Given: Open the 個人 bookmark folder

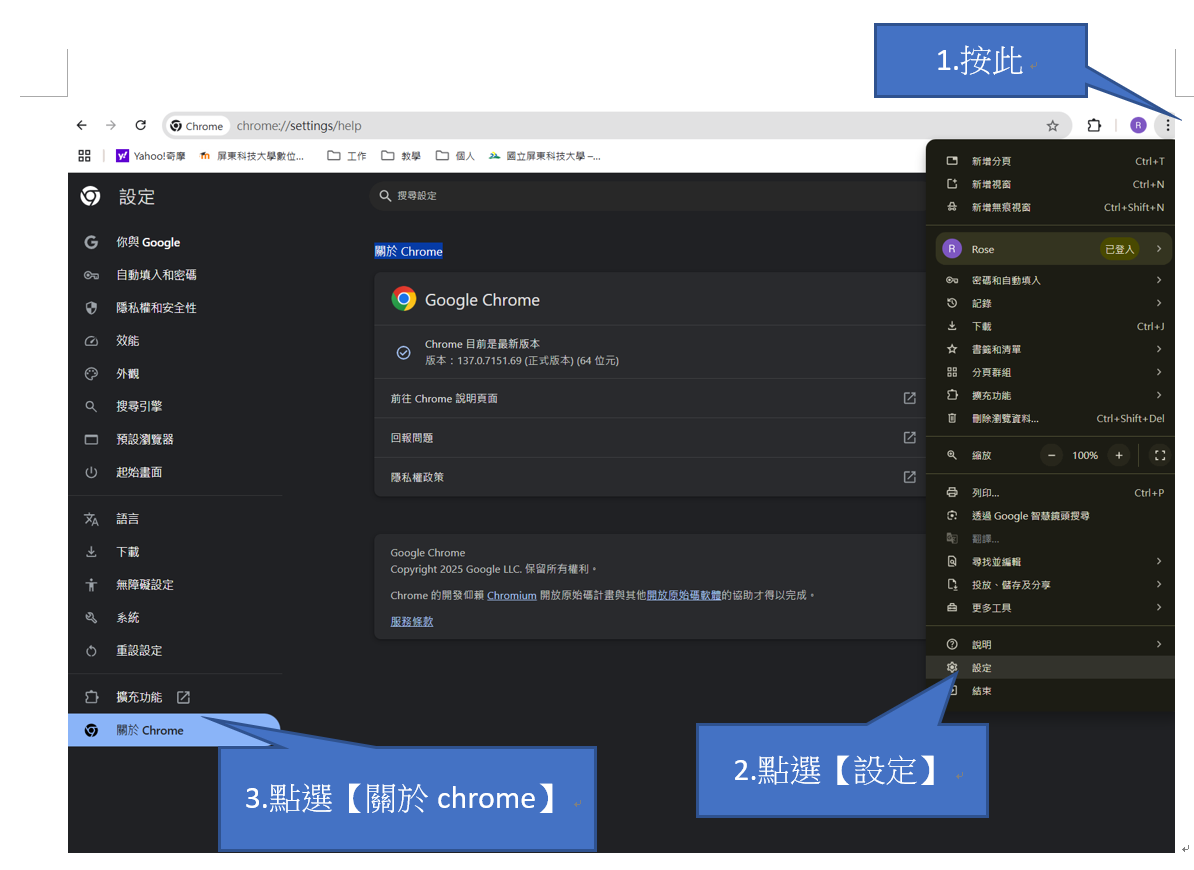Looking at the screenshot, I should (x=455, y=156).
